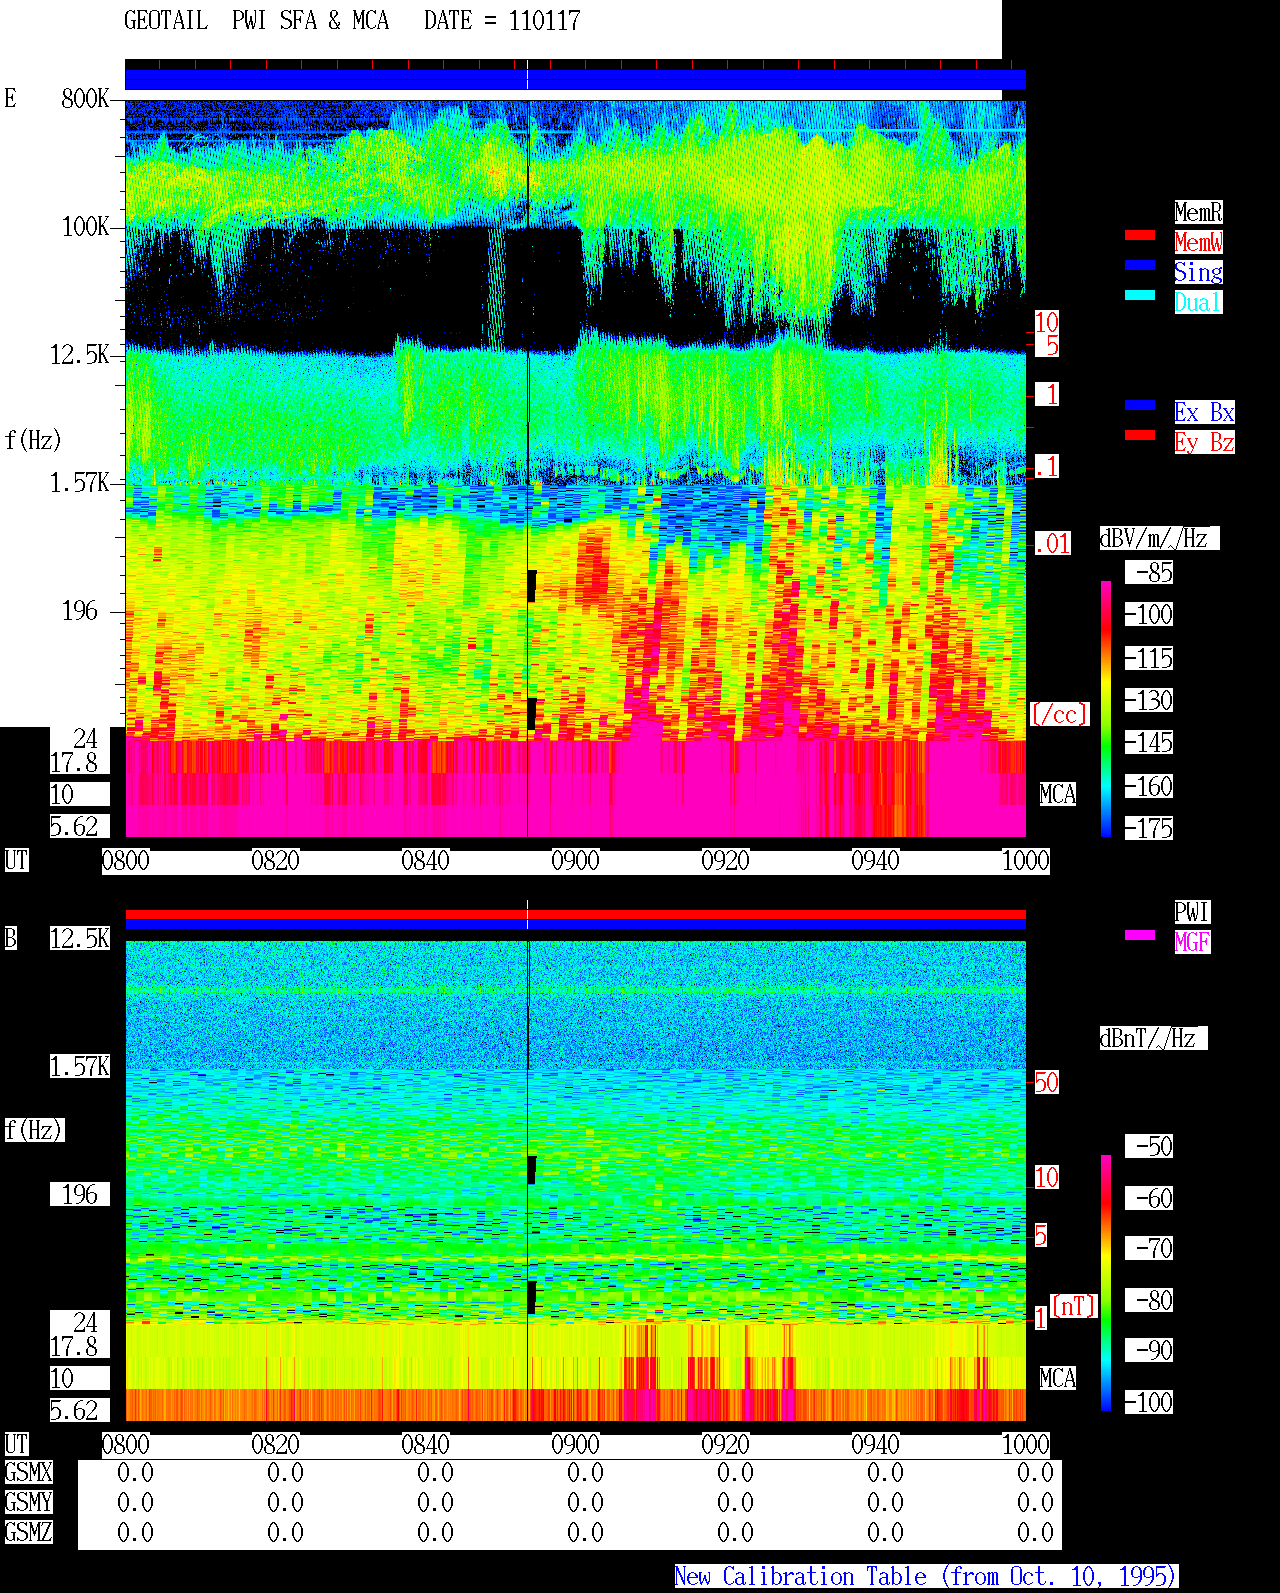Screen dimensions: 1280x1593
Task: Click the Sing legend label
Action: pos(1198,272)
